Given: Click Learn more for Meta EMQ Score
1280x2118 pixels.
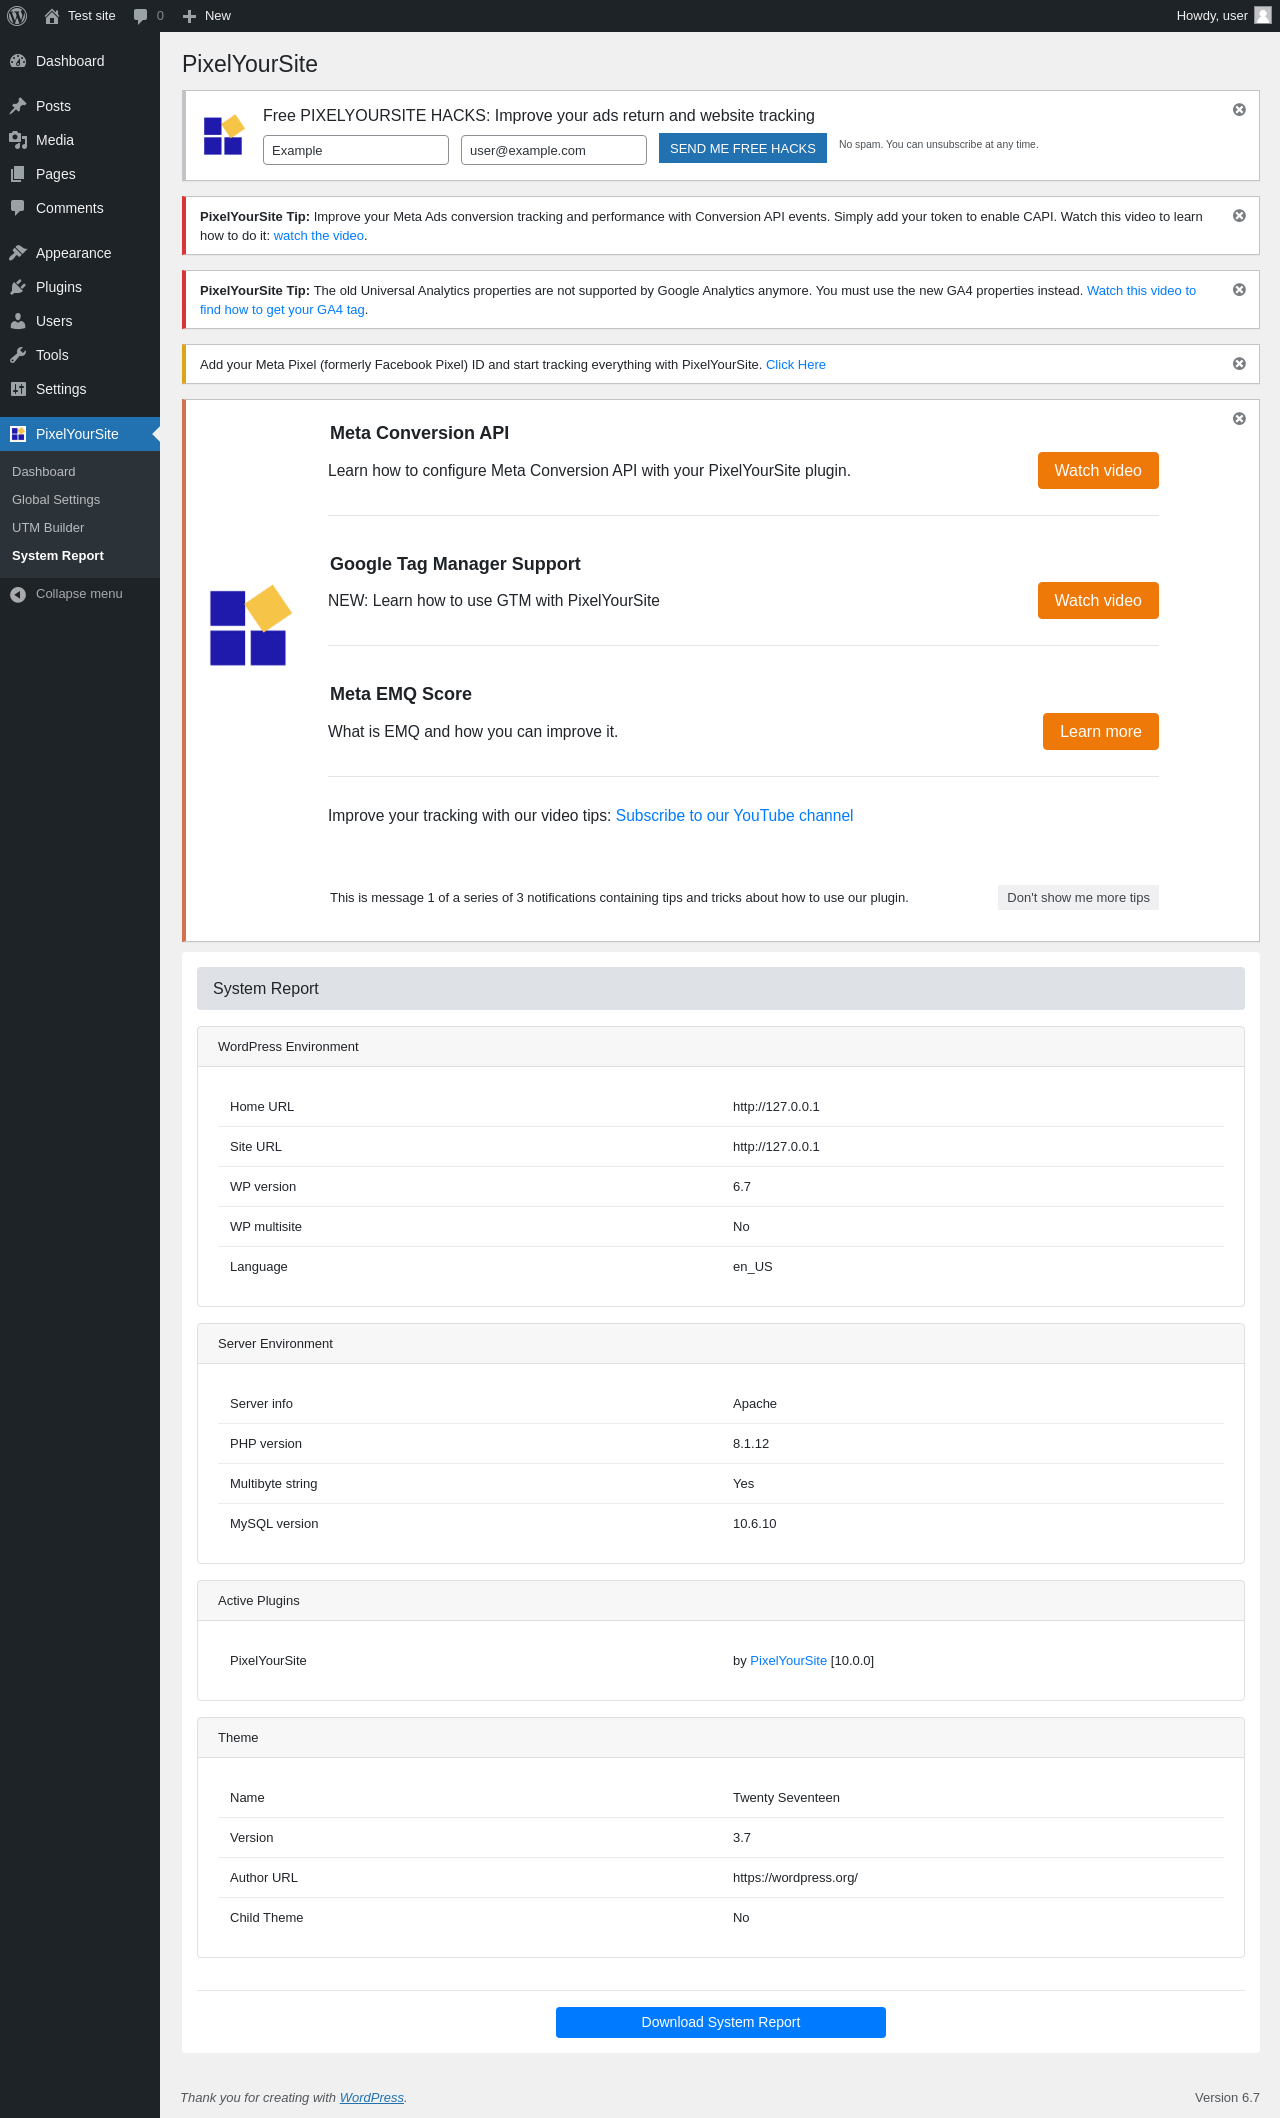Looking at the screenshot, I should click(1101, 732).
